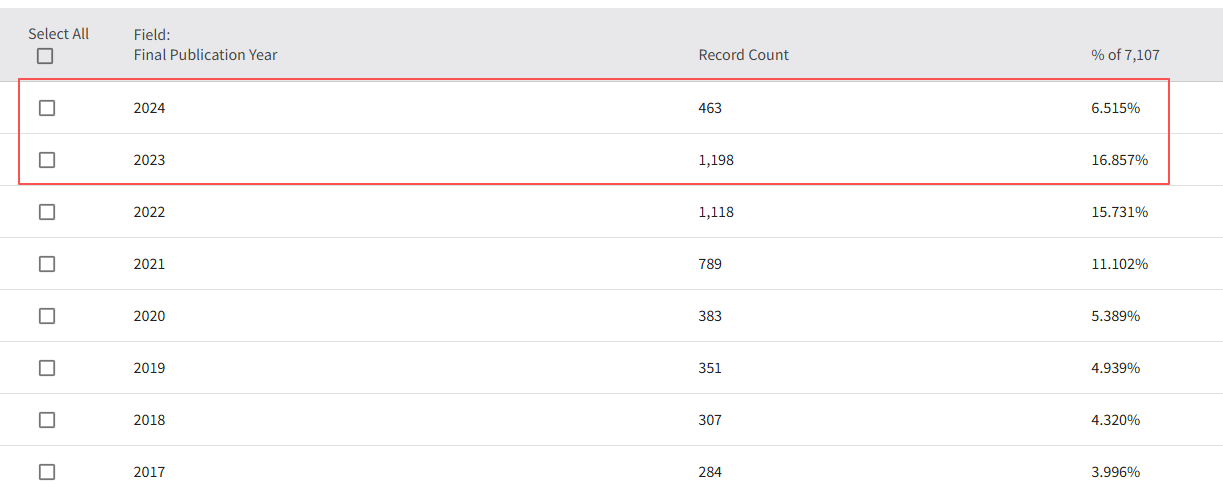The height and width of the screenshot is (494, 1223).
Task: Click the Select All label text
Action: [58, 34]
